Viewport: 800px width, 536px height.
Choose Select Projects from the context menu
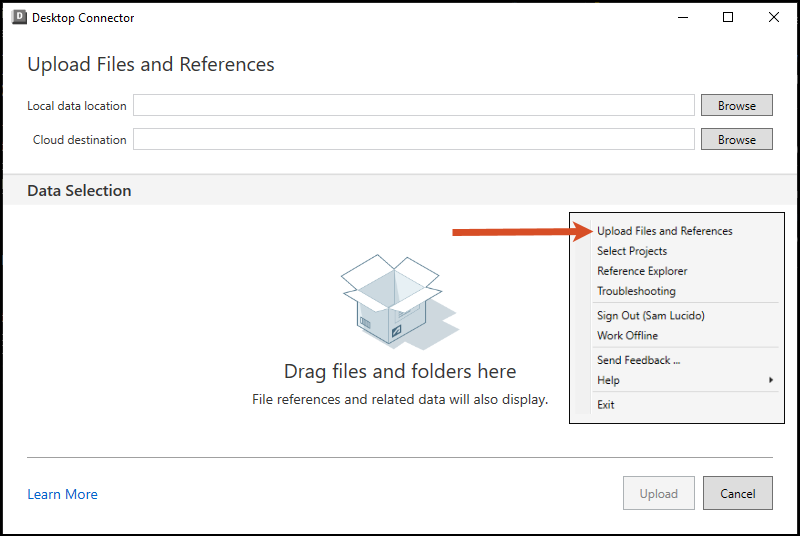632,251
